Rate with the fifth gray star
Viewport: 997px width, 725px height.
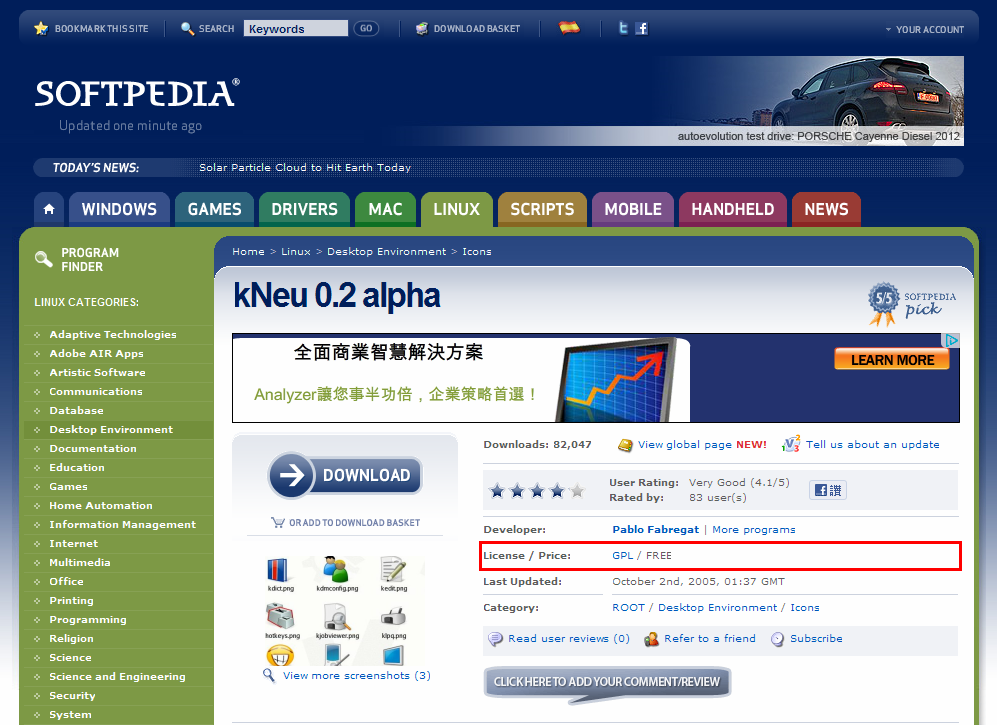[x=577, y=490]
